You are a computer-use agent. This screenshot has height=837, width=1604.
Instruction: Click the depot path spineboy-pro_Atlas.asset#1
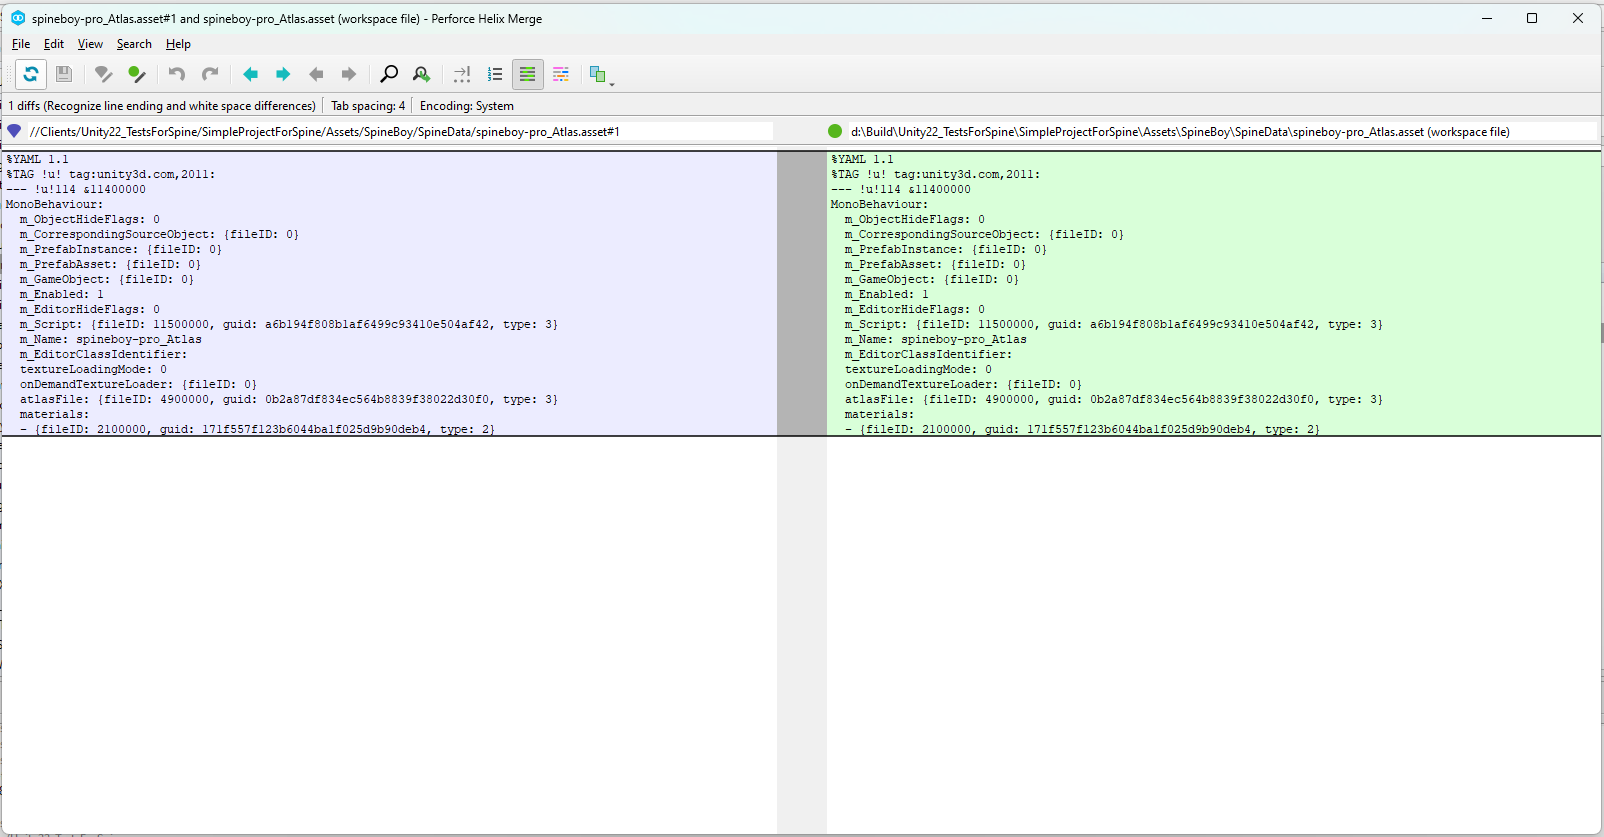(325, 132)
